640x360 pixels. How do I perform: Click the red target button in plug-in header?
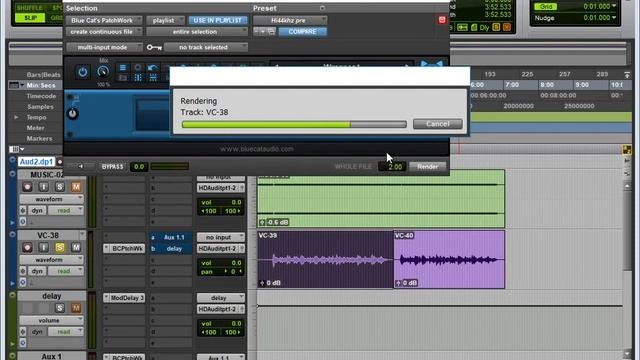pyautogui.click(x=442, y=20)
